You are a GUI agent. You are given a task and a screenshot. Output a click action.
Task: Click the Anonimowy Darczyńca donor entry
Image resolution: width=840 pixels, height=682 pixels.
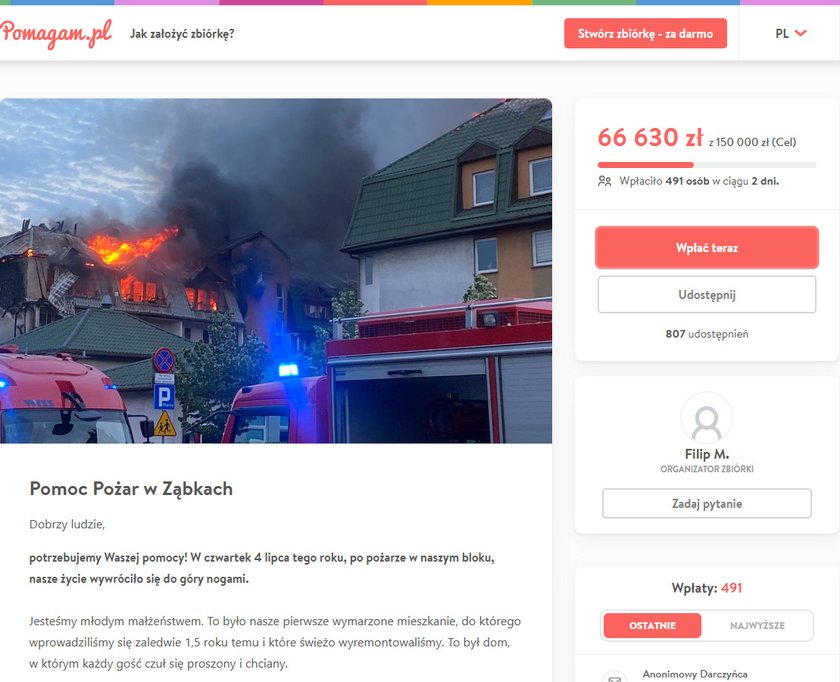pos(695,674)
